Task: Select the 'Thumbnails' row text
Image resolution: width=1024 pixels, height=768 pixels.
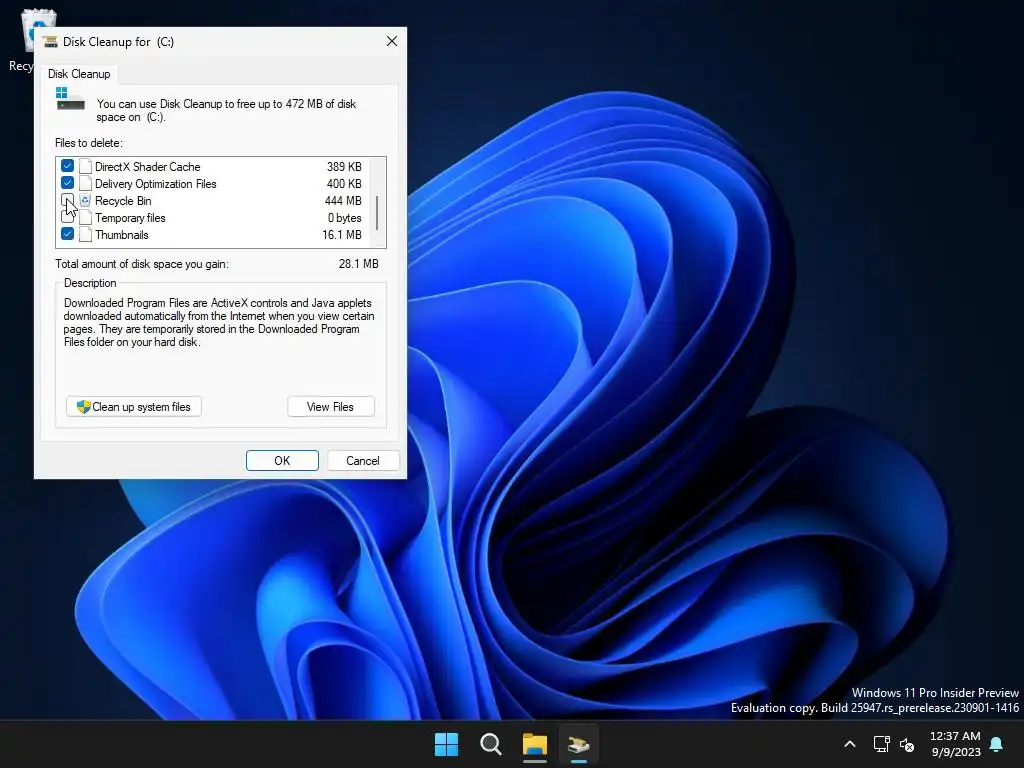Action: [121, 234]
